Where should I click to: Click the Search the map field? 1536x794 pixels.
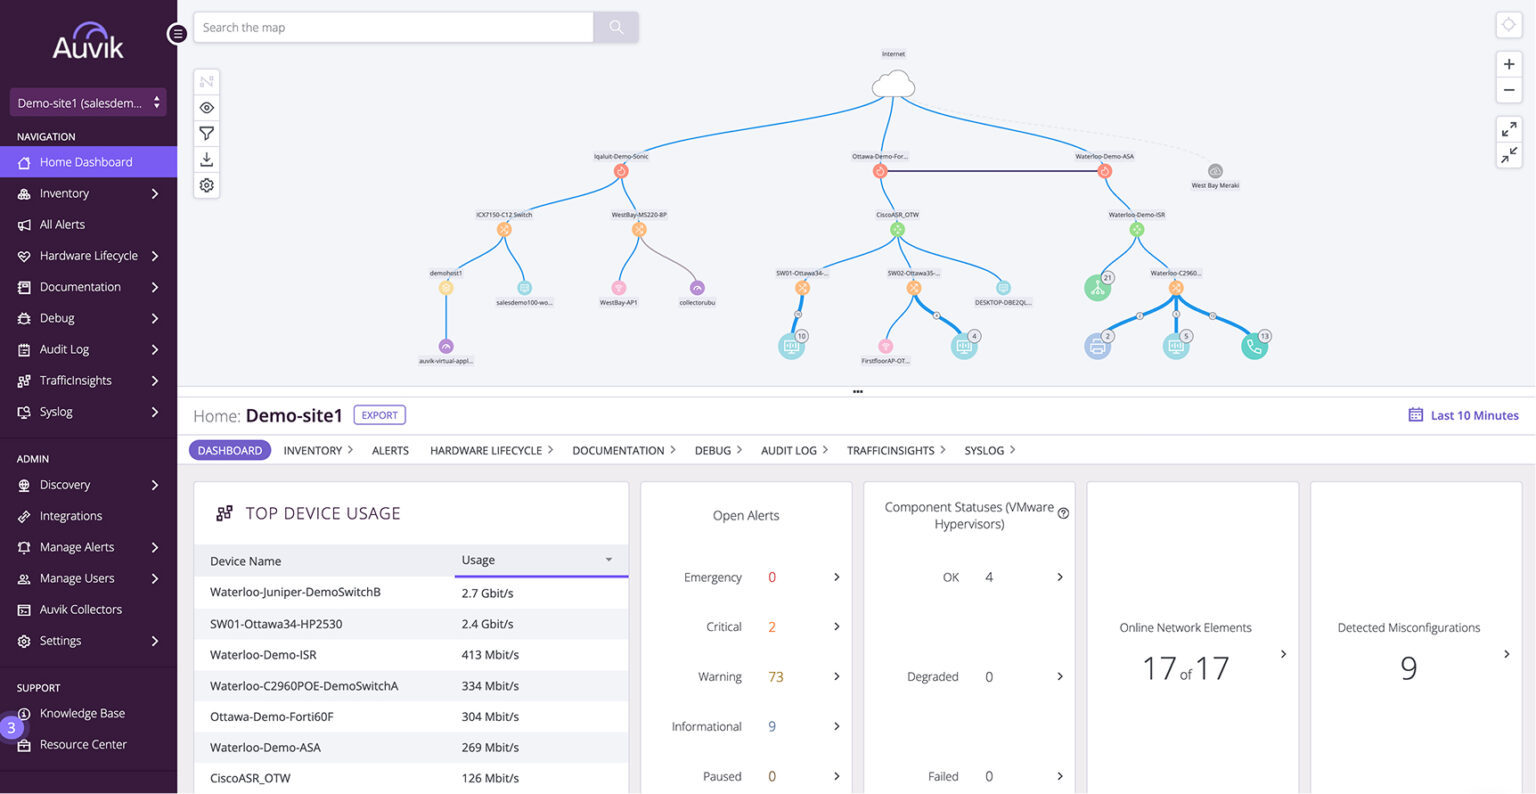coord(394,28)
